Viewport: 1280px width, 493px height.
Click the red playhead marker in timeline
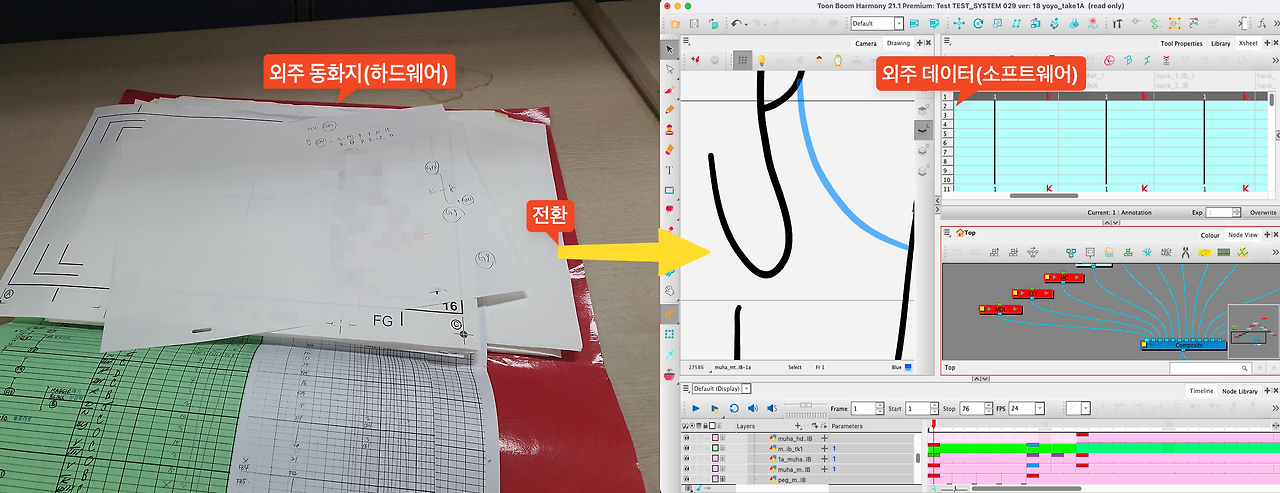point(933,424)
